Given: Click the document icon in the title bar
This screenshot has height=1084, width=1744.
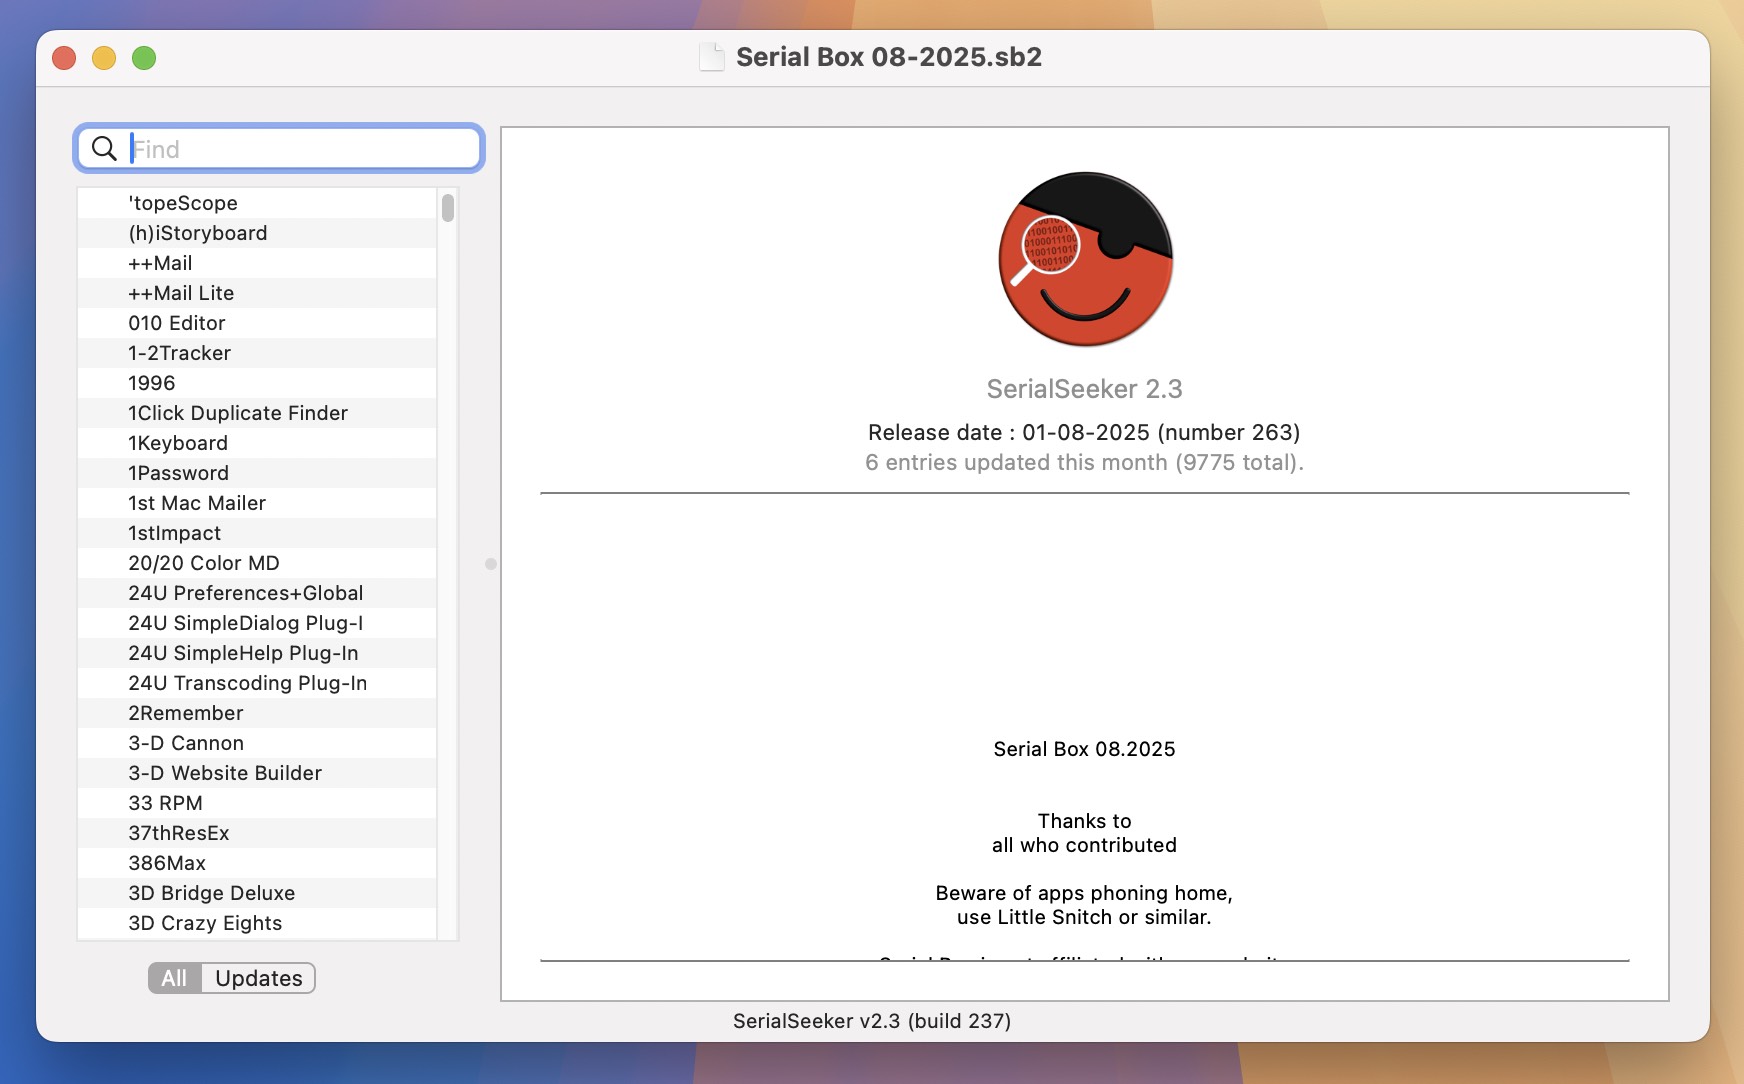Looking at the screenshot, I should [711, 57].
